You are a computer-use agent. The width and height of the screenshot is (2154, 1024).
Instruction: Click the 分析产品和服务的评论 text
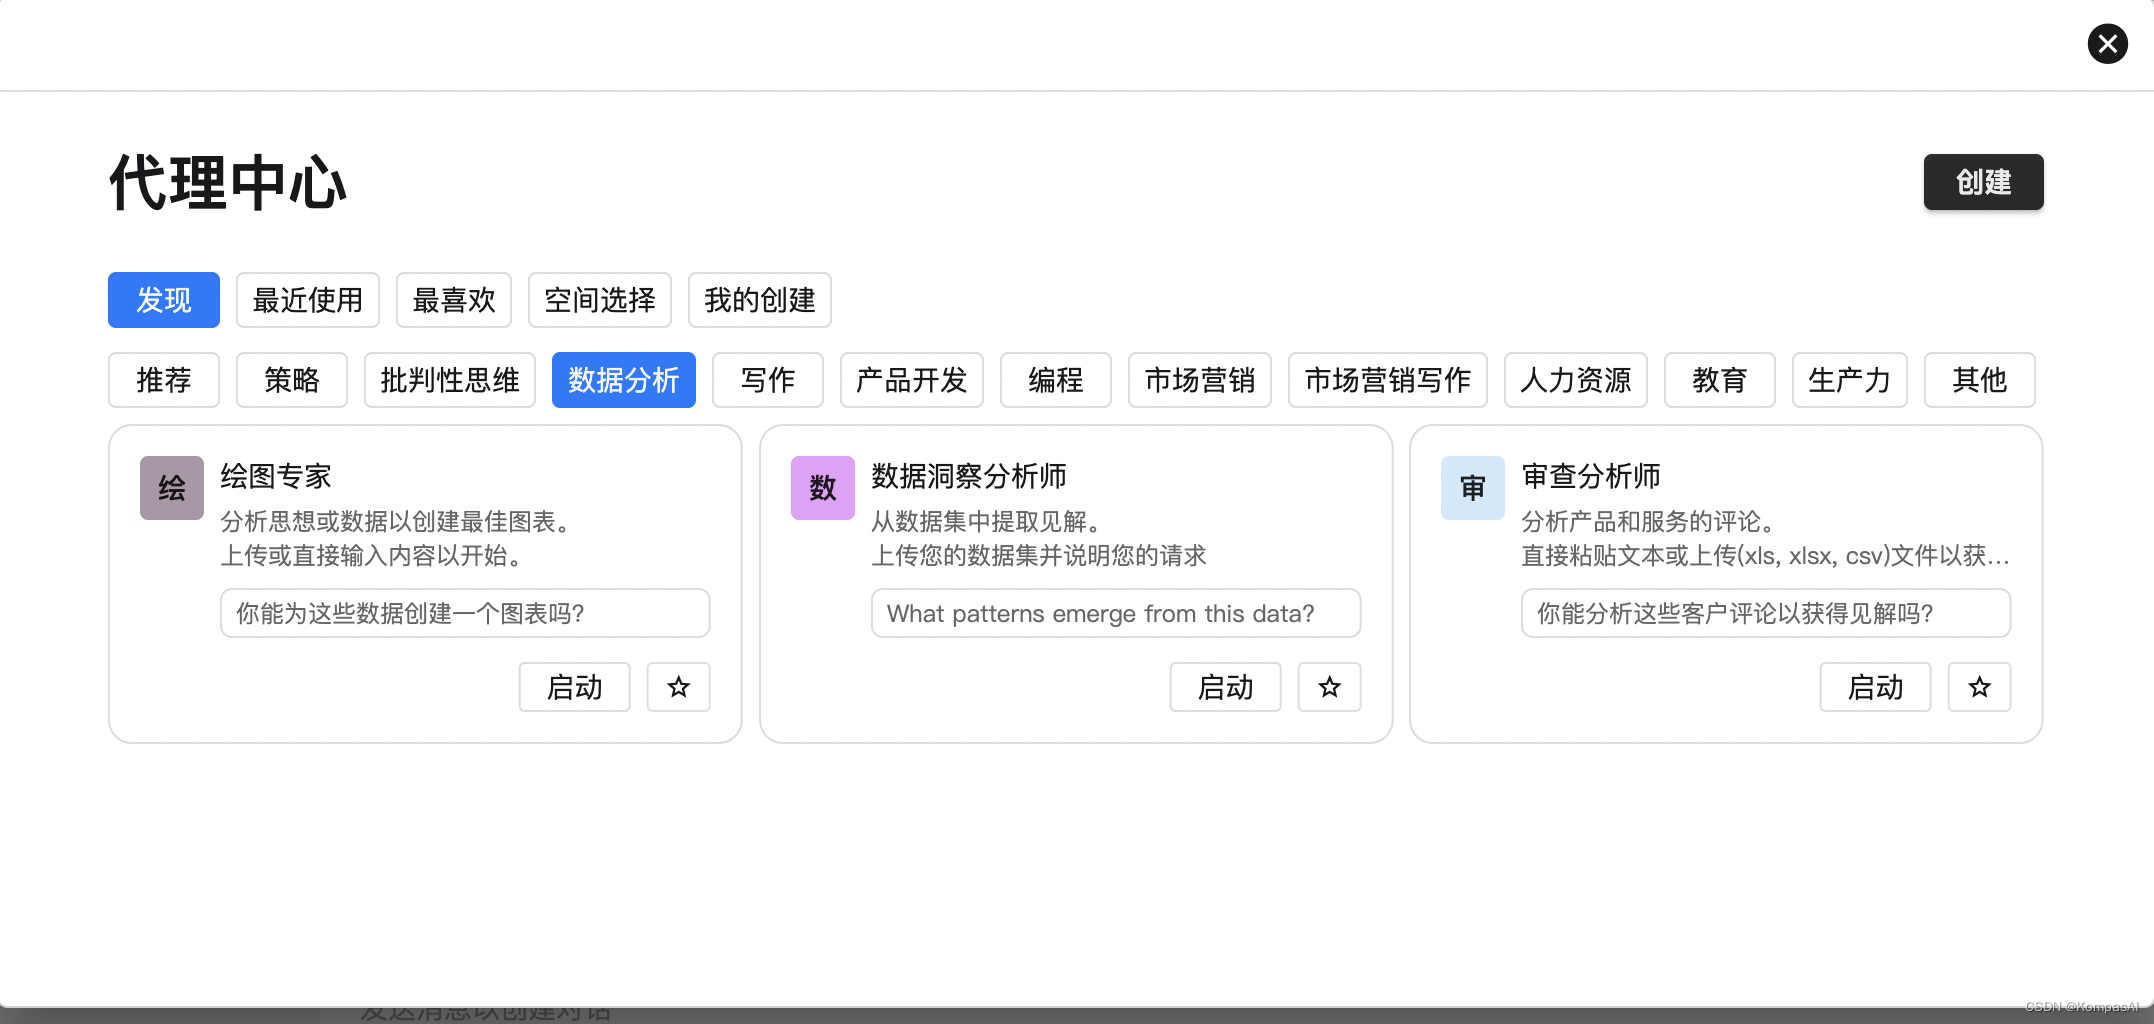point(1651,521)
